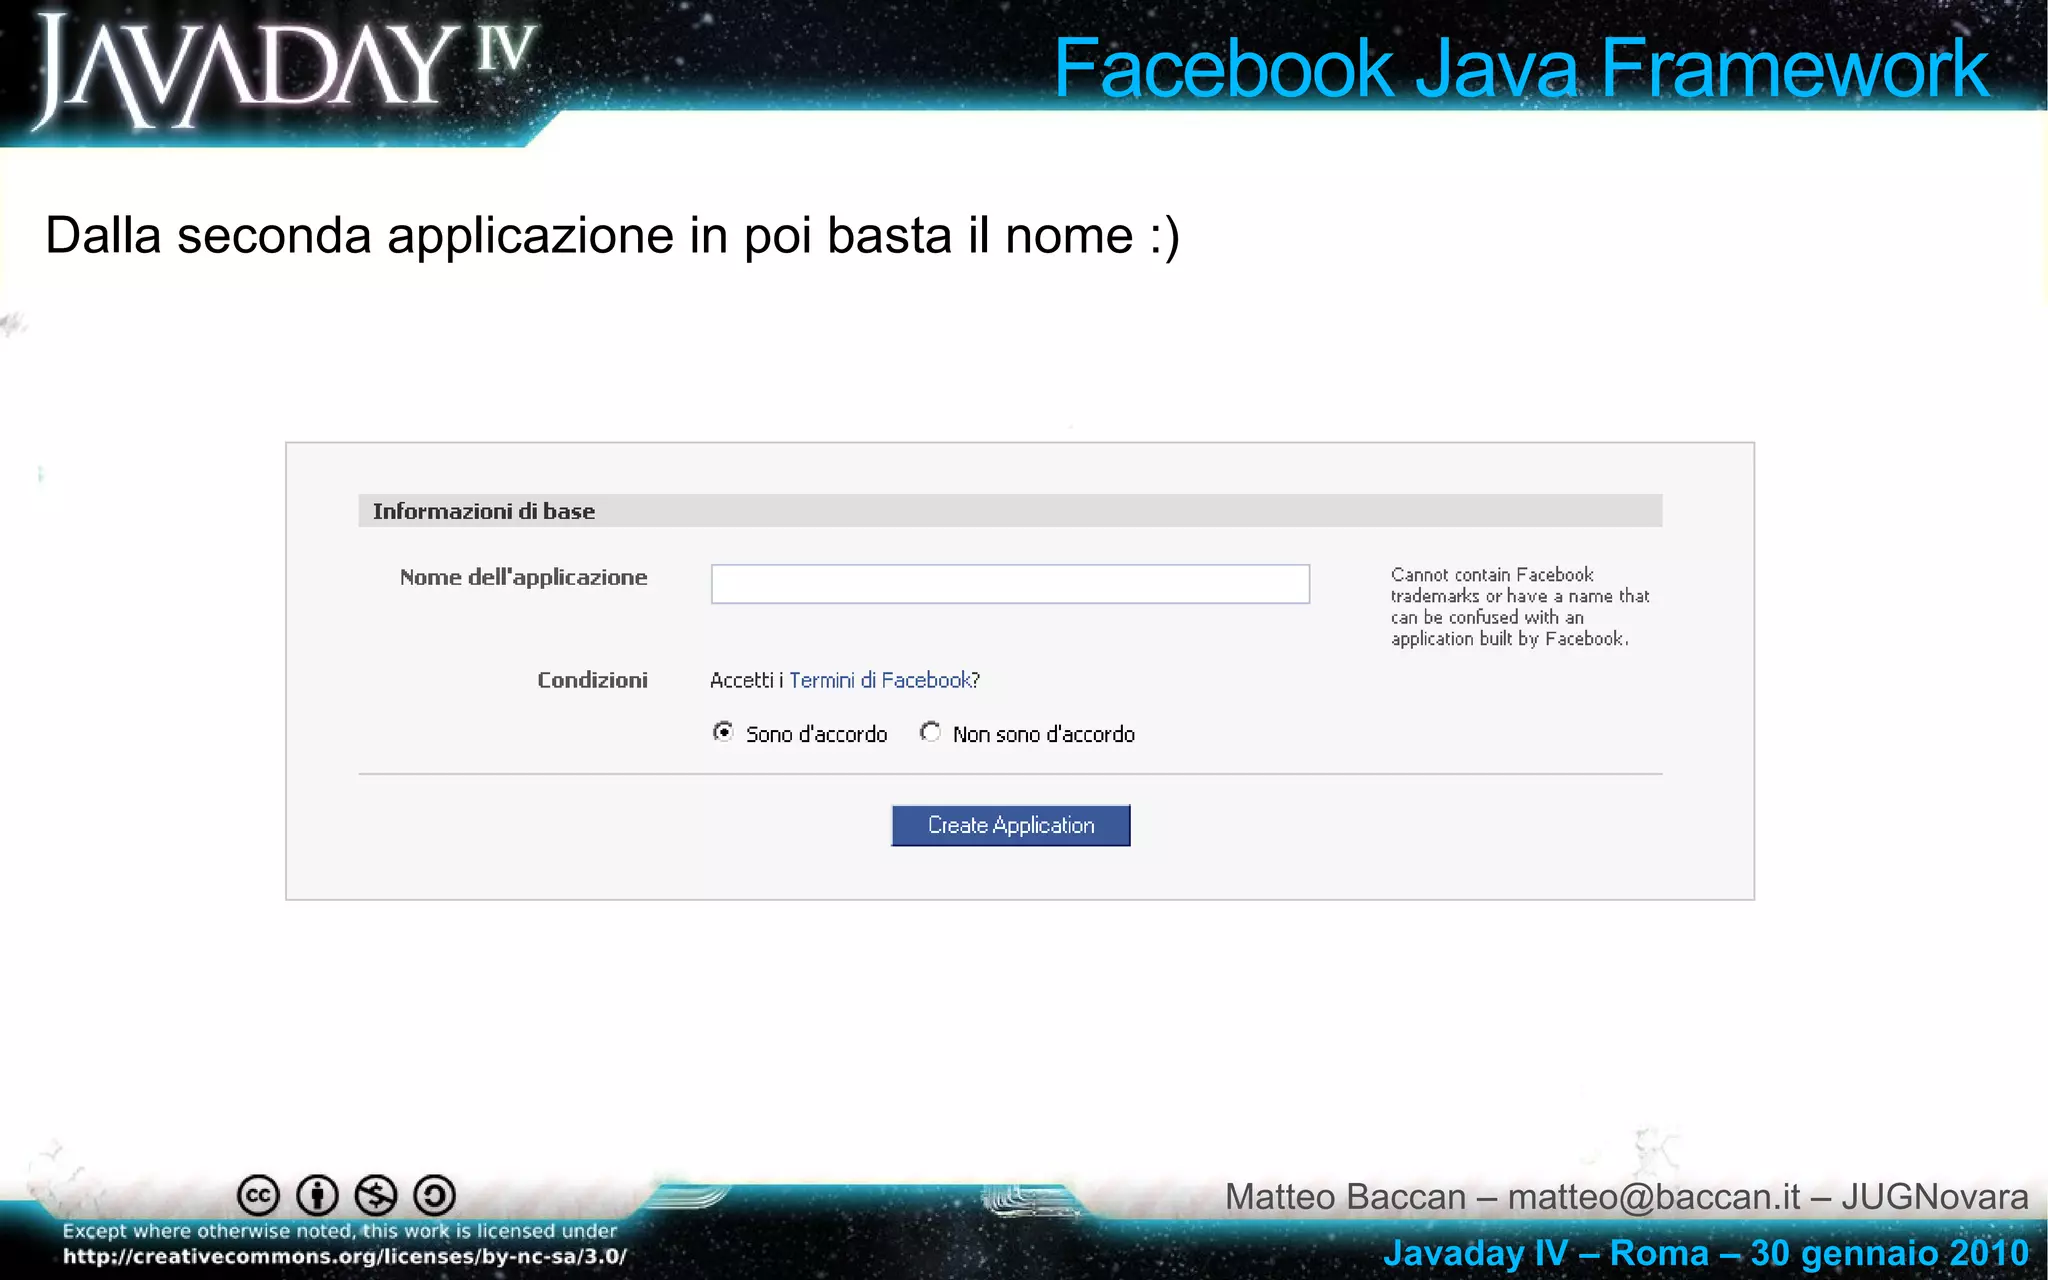Click the Javaday IV Roma date text
2048x1280 pixels.
pyautogui.click(x=1706, y=1253)
